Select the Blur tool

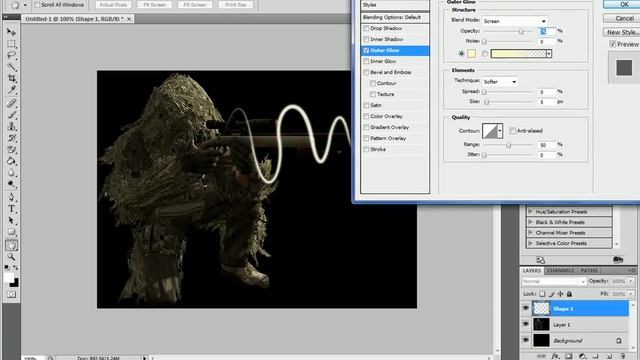[x=11, y=173]
